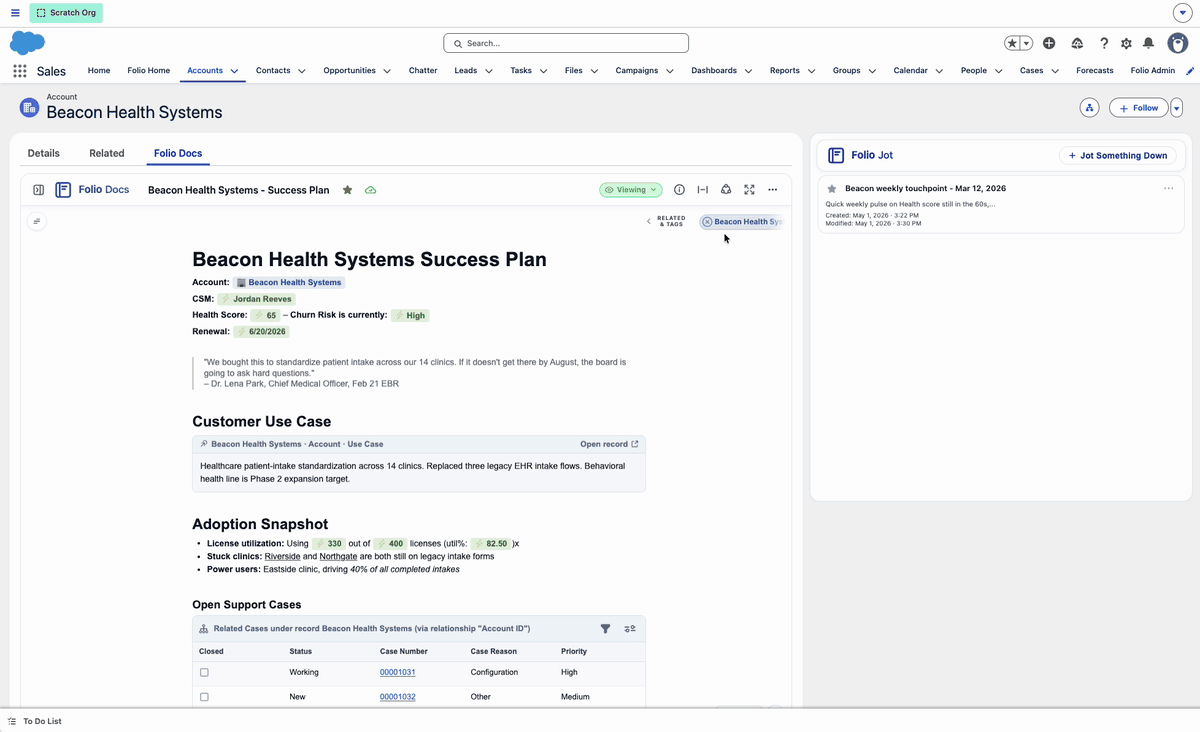This screenshot has width=1200, height=732.
Task: Click the Beacon Health Systems account chip
Action: 289,283
